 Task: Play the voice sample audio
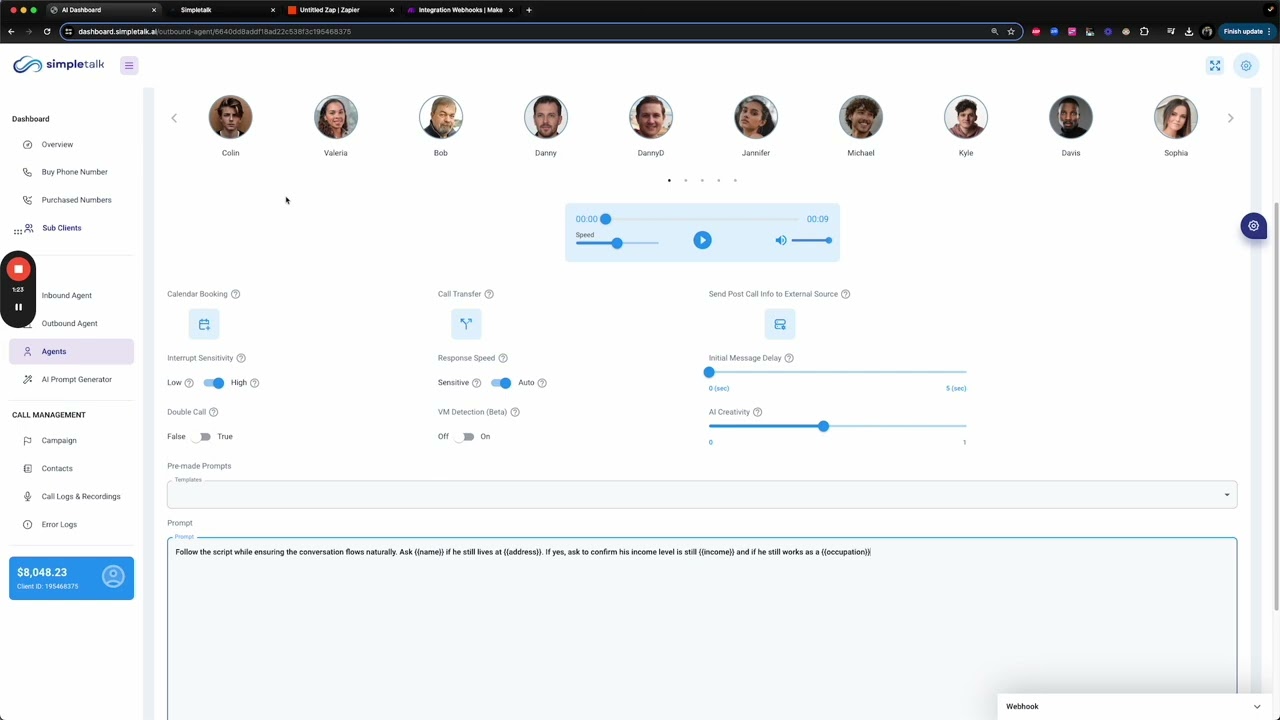pyautogui.click(x=702, y=240)
